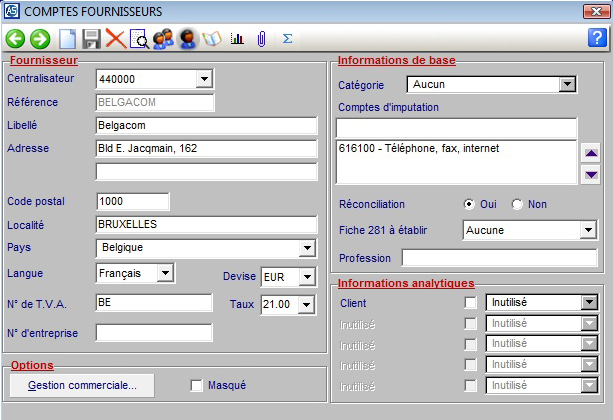The height and width of the screenshot is (420, 613).
Task: Click the Profession input field
Action: tap(500, 258)
